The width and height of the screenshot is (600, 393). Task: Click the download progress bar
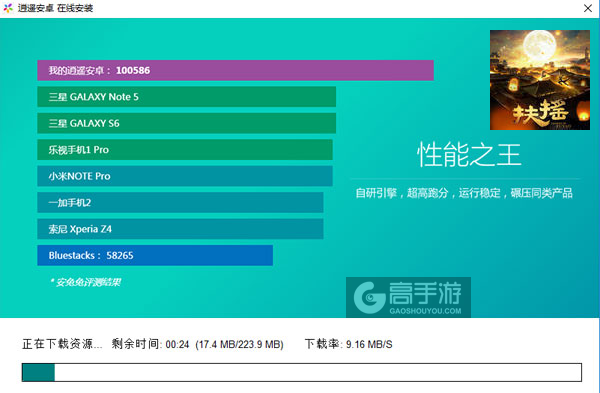[302, 372]
